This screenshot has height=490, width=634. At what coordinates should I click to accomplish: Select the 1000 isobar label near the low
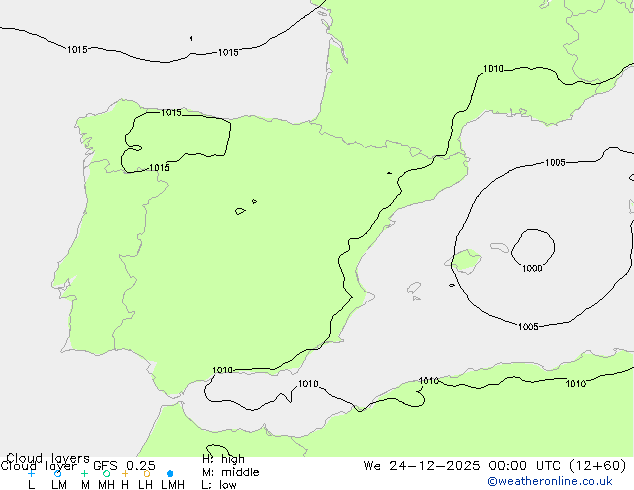pyautogui.click(x=532, y=268)
